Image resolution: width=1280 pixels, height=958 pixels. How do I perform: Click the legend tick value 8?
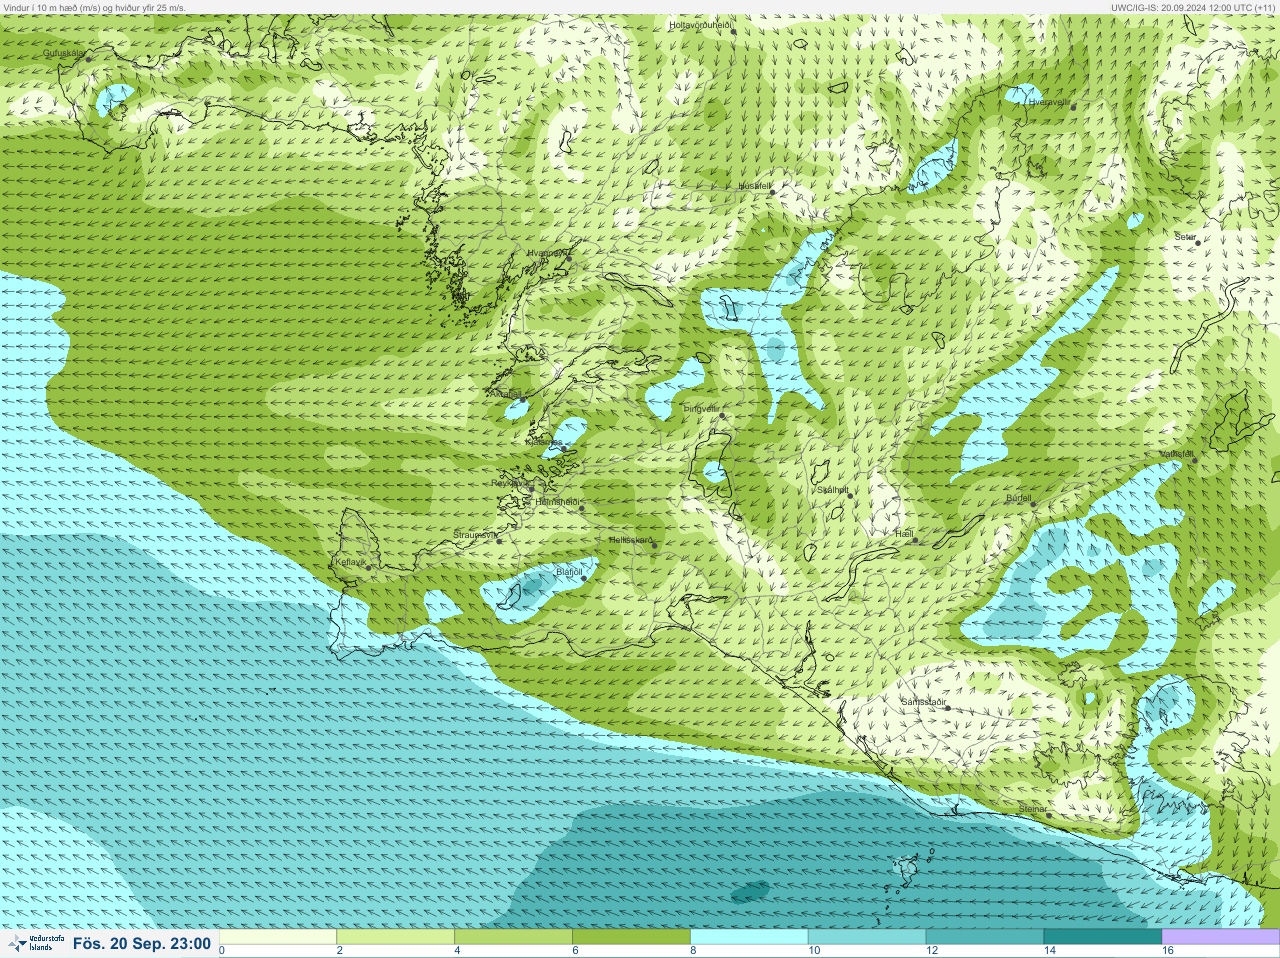coord(694,951)
